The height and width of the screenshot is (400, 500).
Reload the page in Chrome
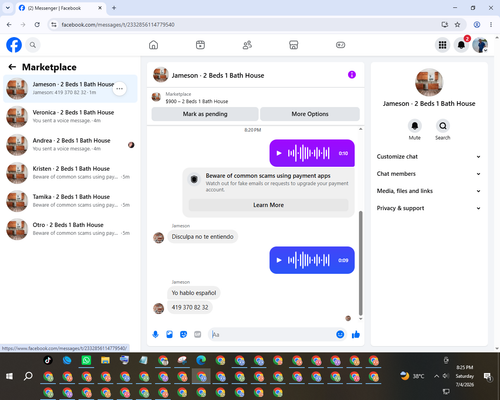[37, 25]
